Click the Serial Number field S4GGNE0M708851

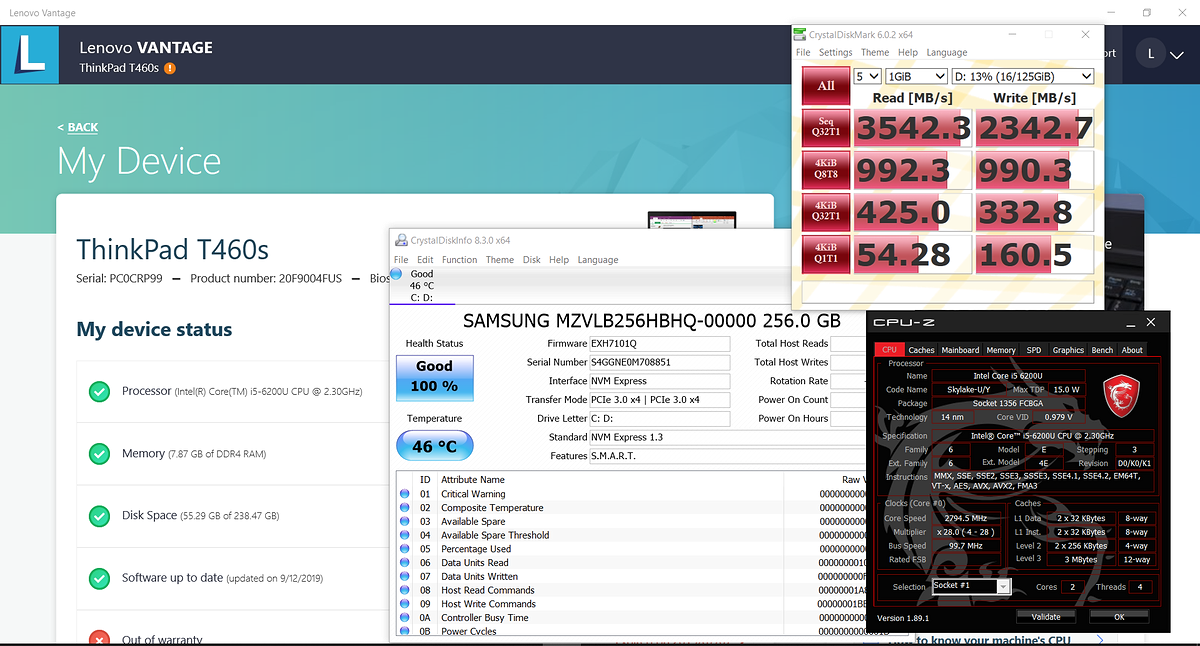point(660,362)
